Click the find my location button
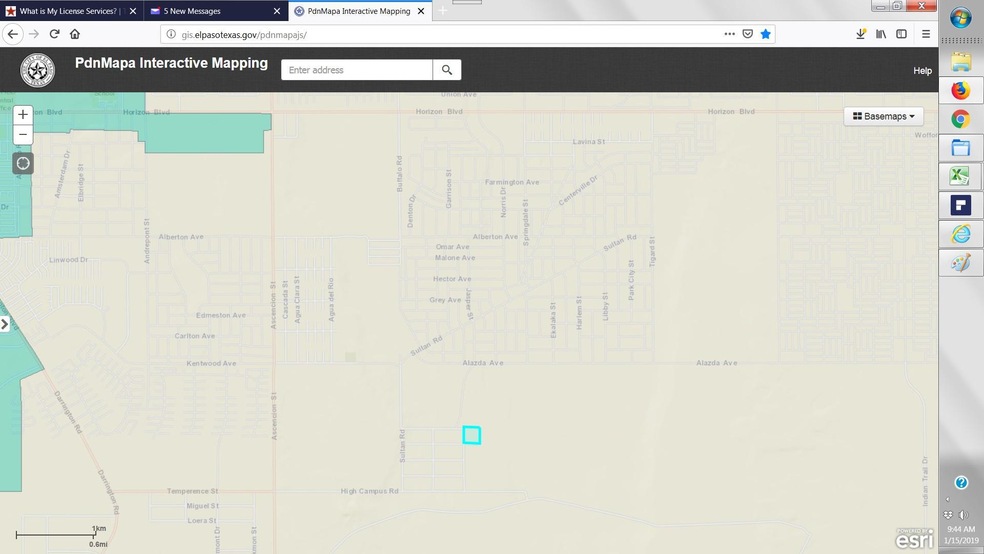The height and width of the screenshot is (554, 984). [23, 163]
